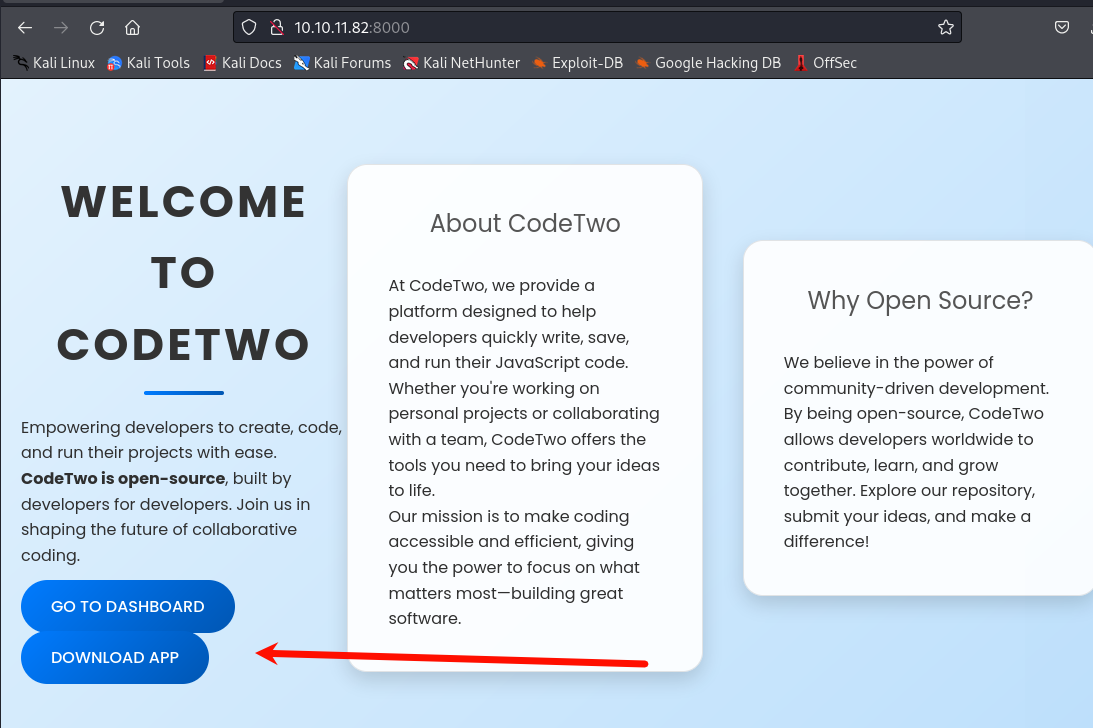The height and width of the screenshot is (728, 1093).
Task: Open the Kali Tools bookmark
Action: pyautogui.click(x=148, y=63)
